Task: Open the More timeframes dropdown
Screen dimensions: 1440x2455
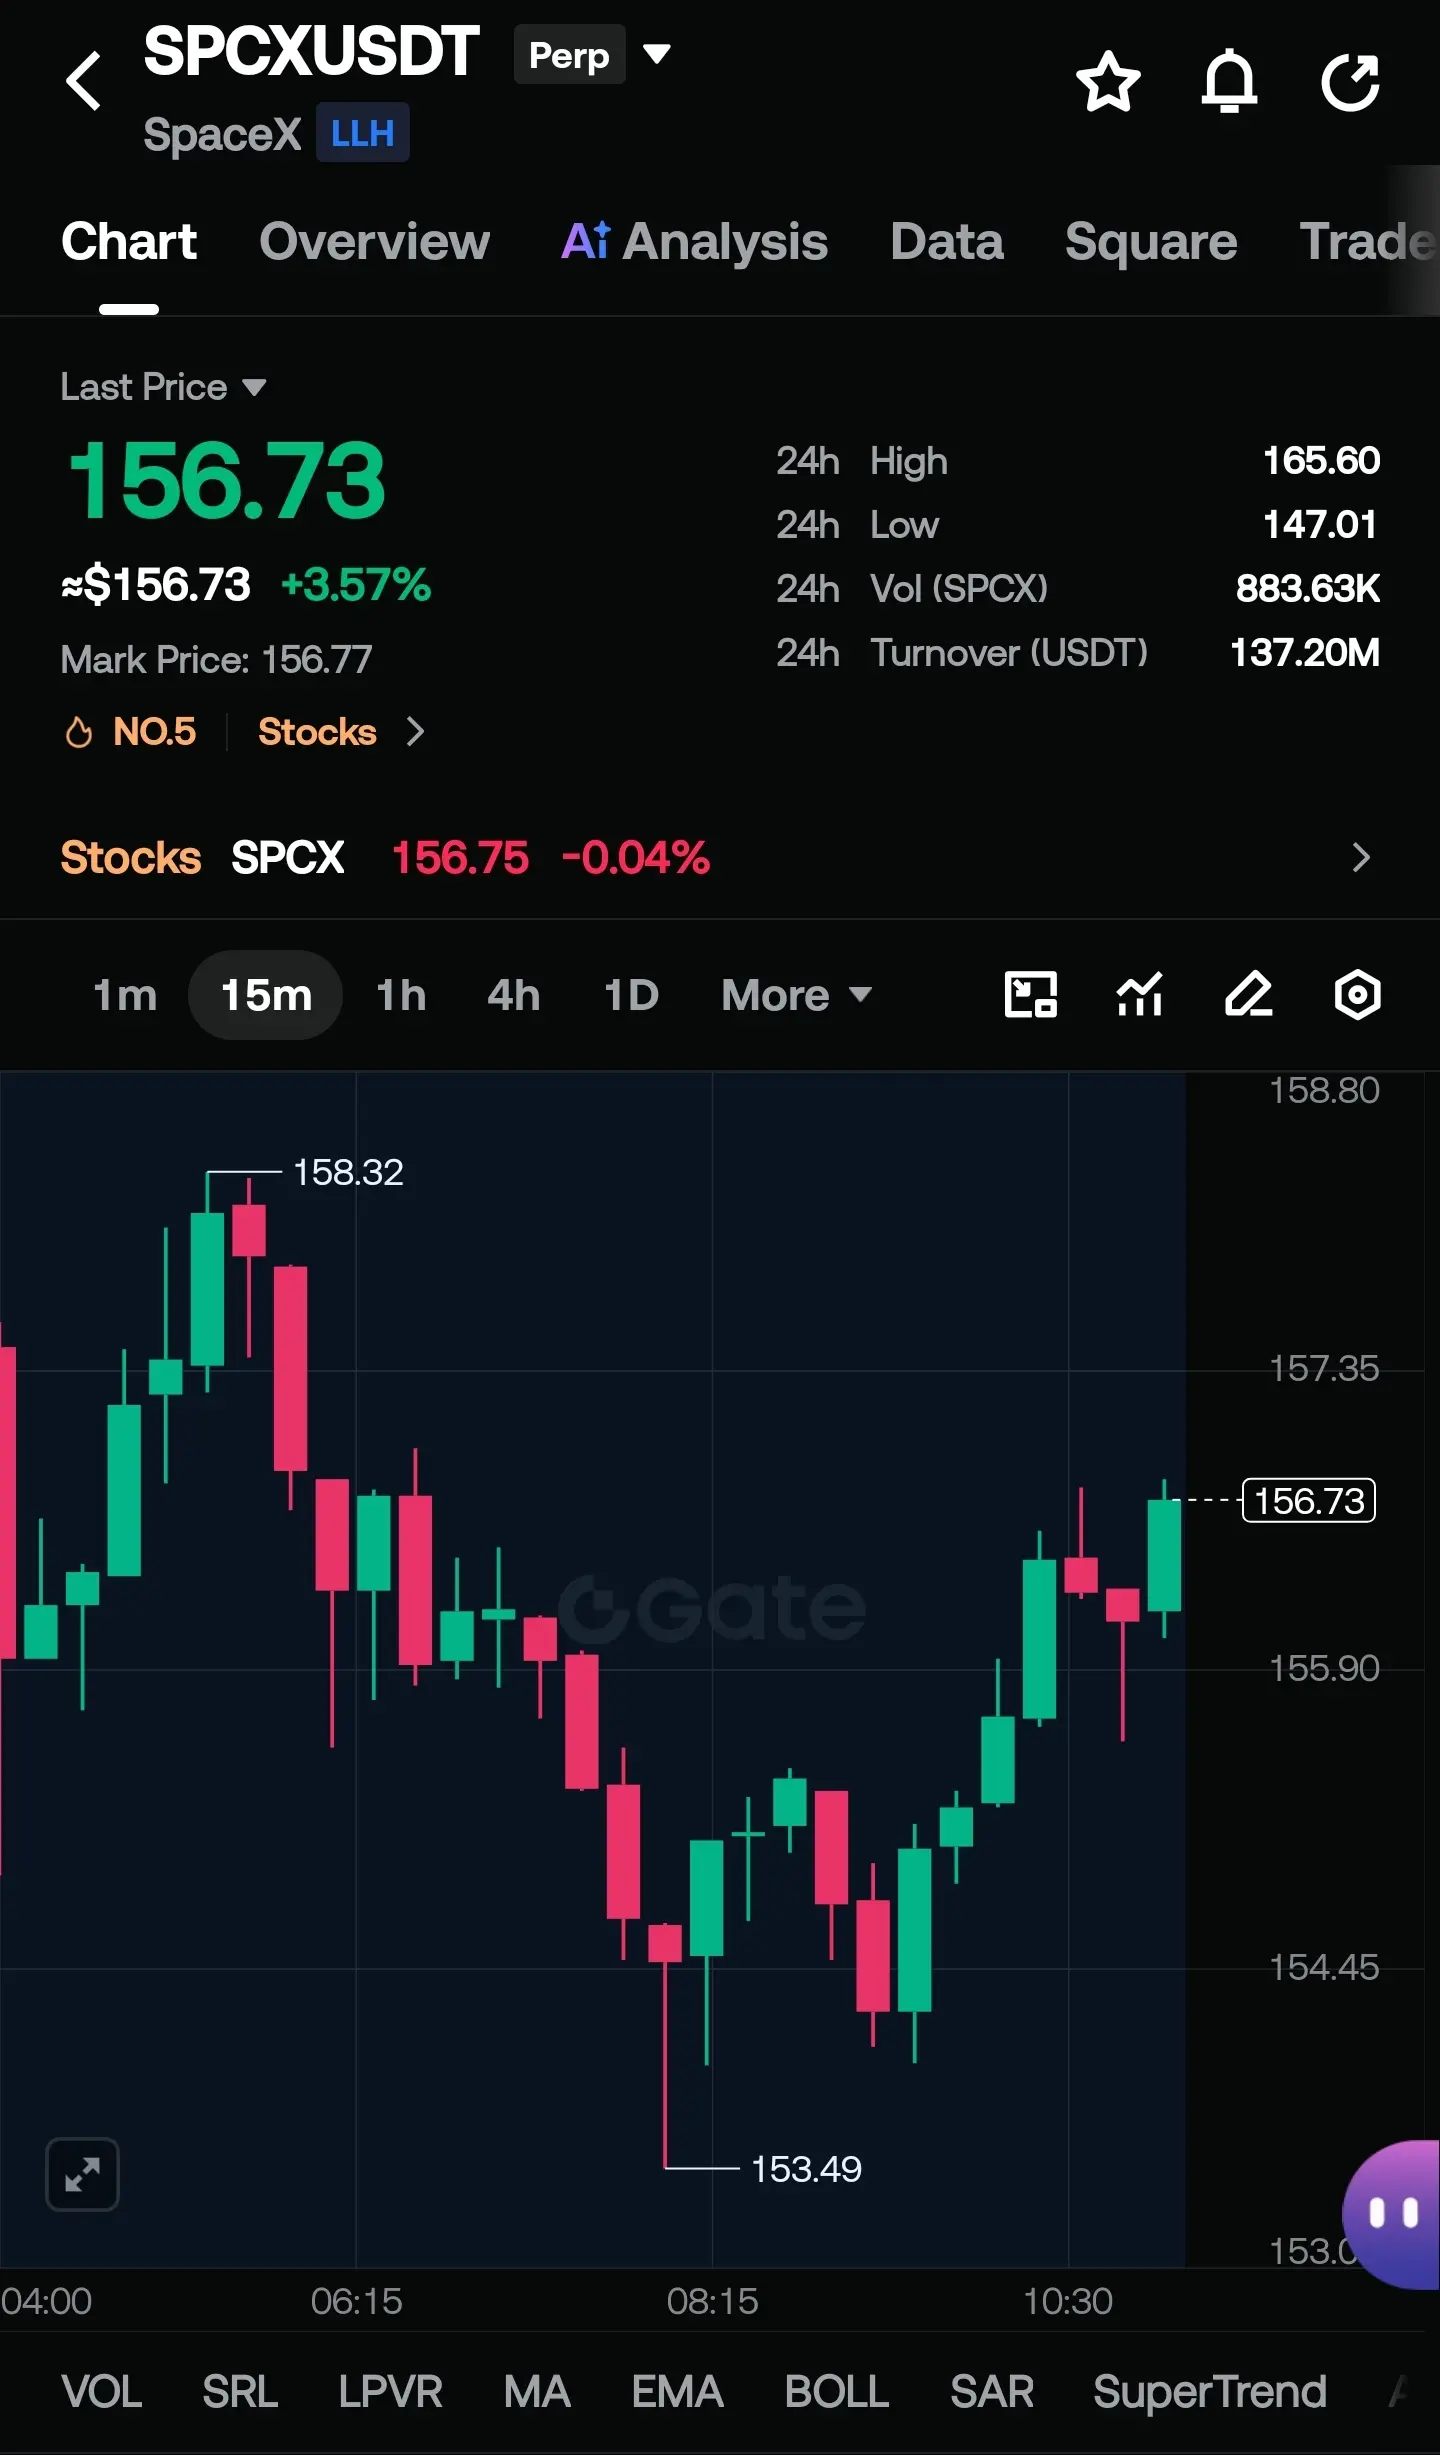Action: tap(796, 995)
